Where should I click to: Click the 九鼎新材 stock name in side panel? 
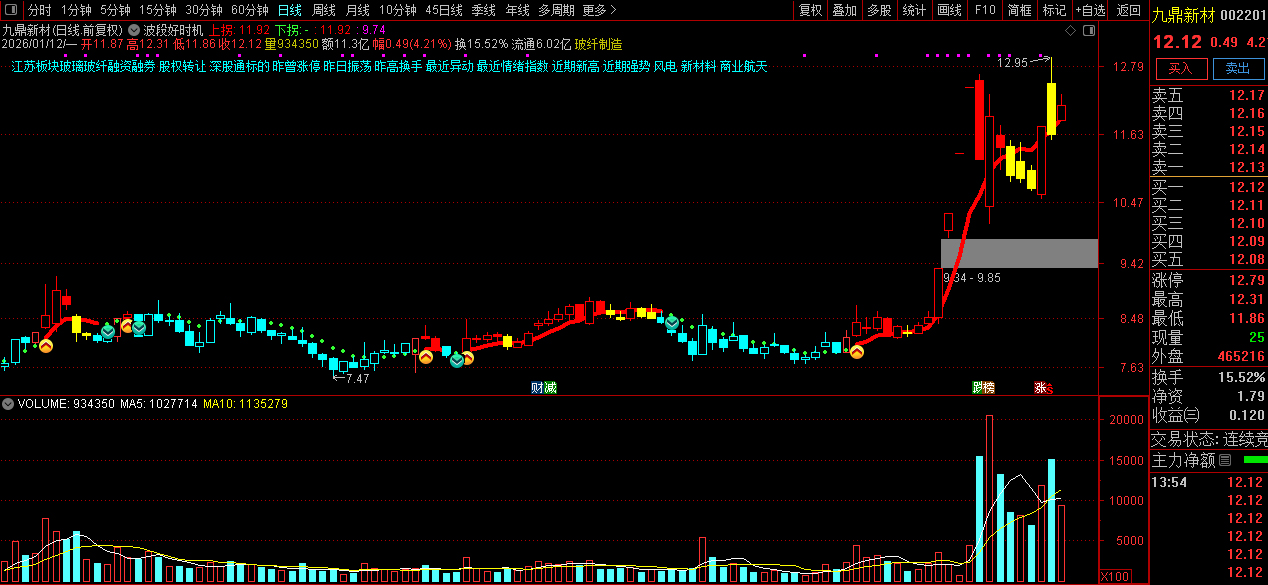pyautogui.click(x=1184, y=14)
